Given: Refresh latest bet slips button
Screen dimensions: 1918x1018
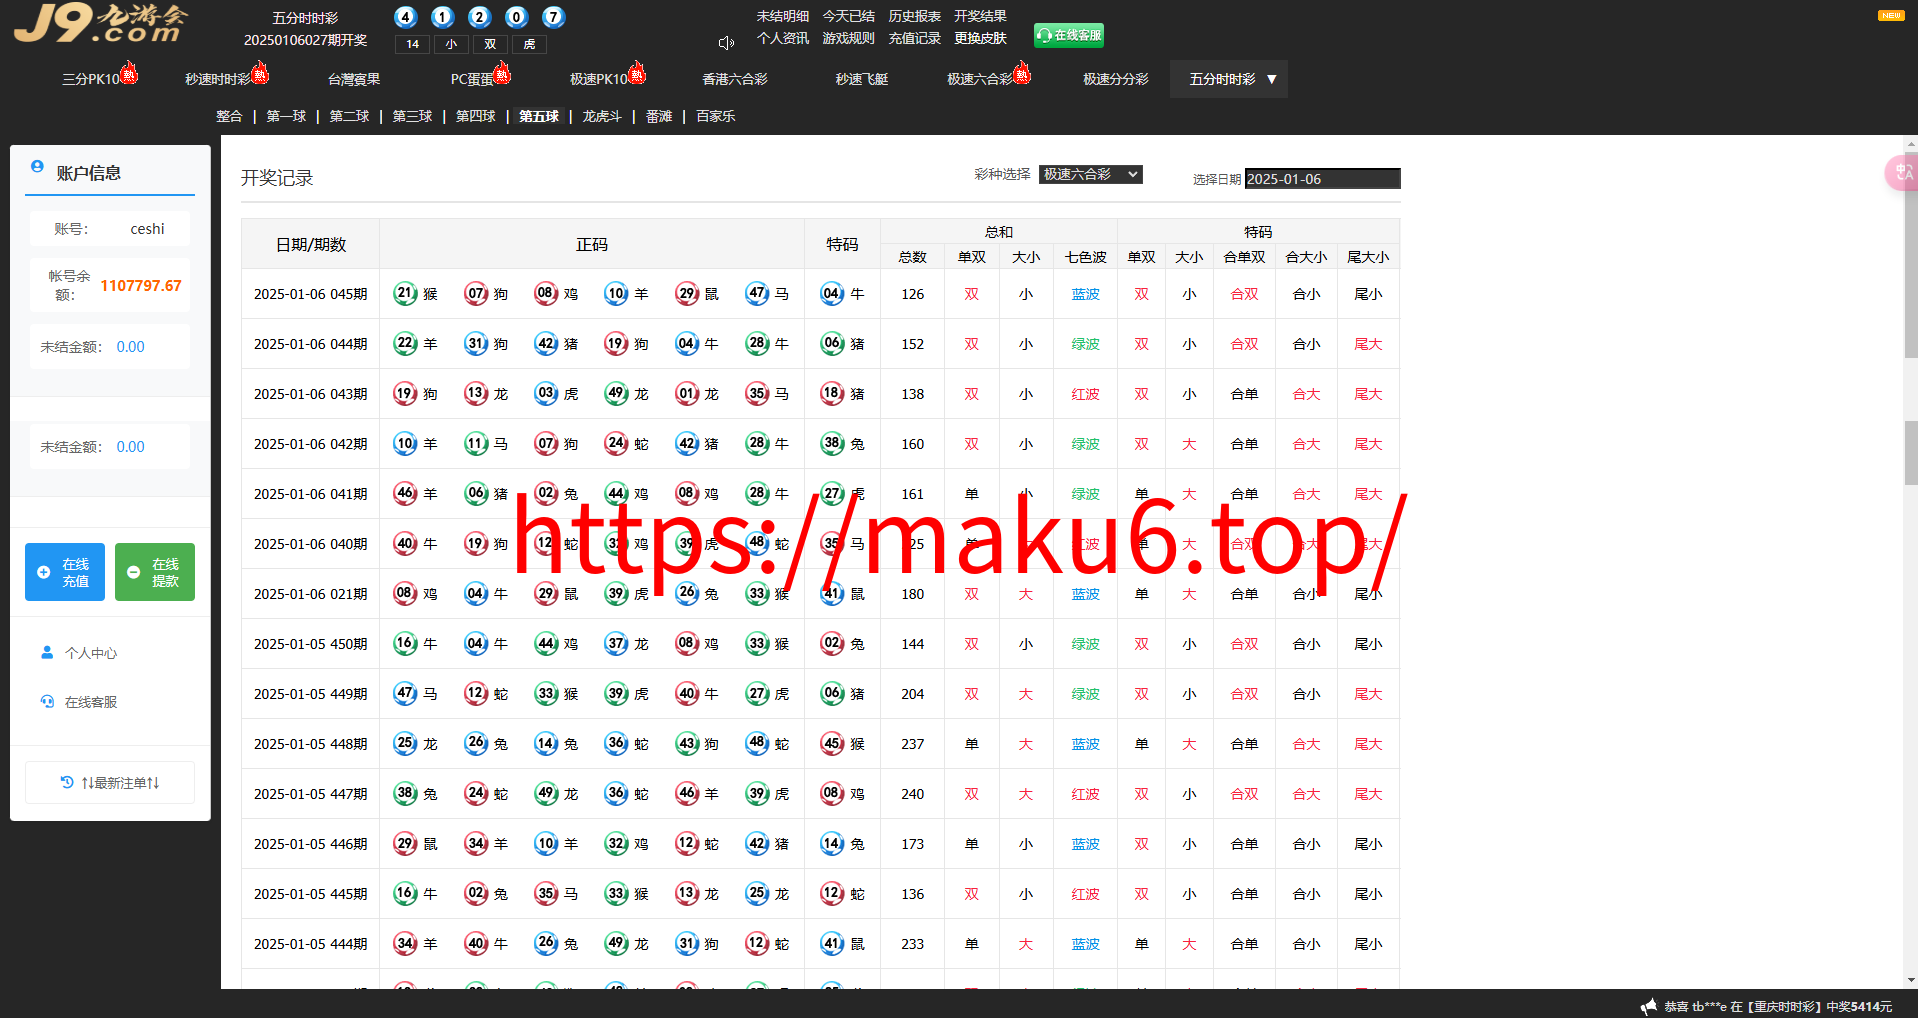Looking at the screenshot, I should coord(110,783).
